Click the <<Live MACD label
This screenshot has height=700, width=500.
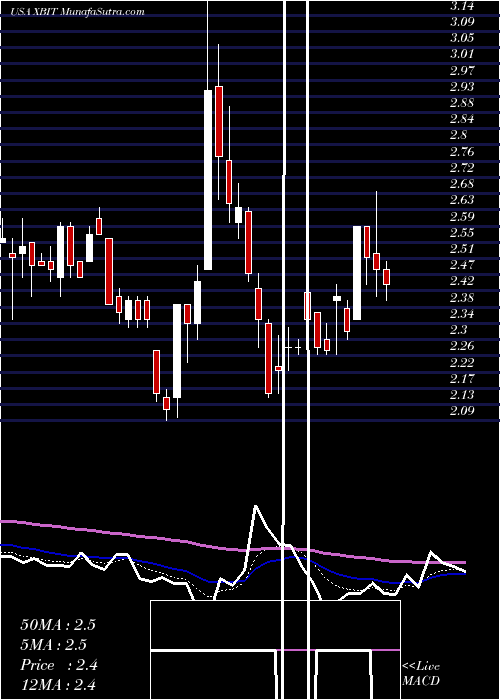point(421,674)
